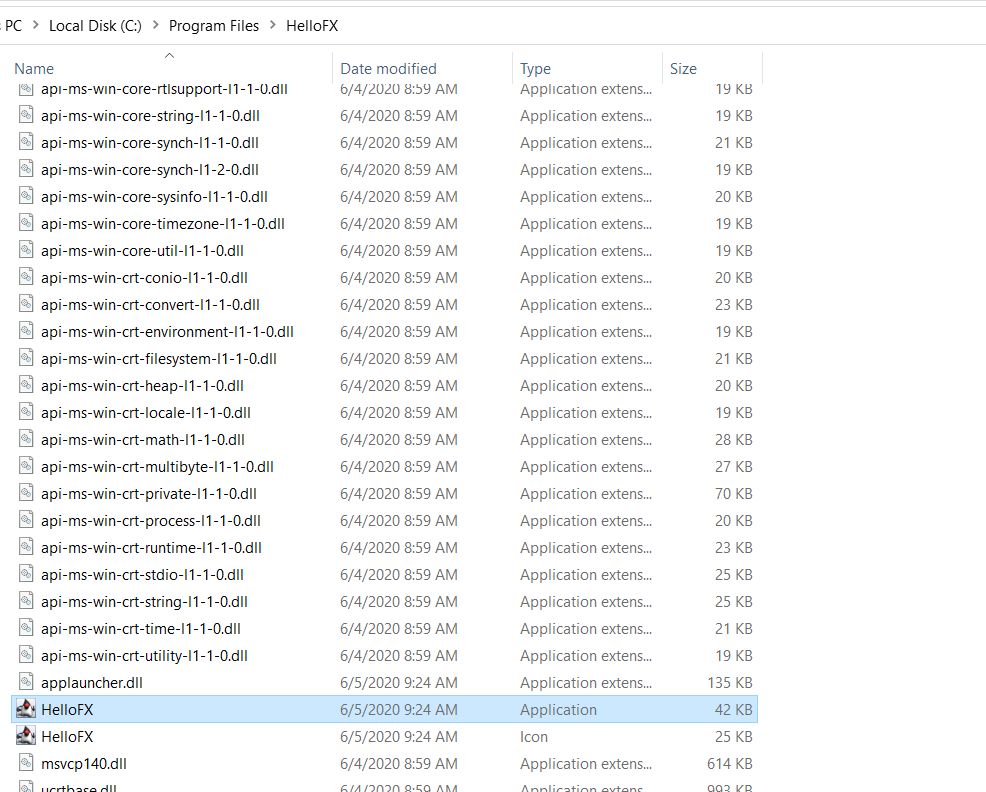Click icon of api-ms-win-crt-process-l1-1-0.dll

(26, 521)
